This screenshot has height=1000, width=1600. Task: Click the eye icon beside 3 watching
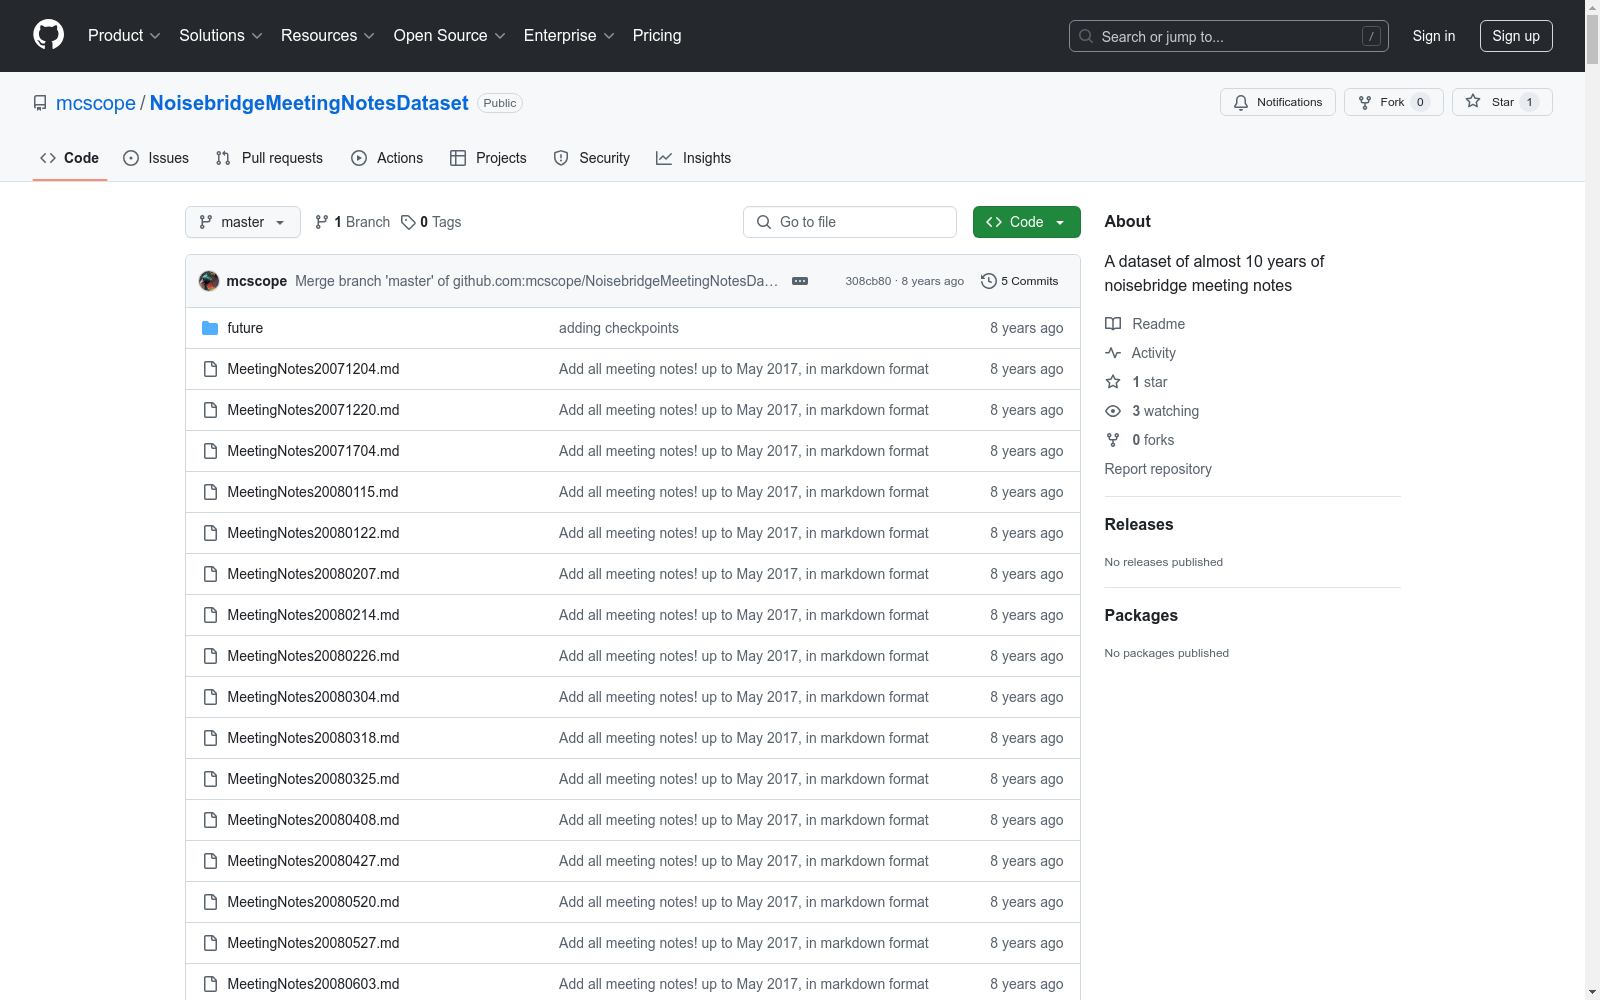(1113, 411)
